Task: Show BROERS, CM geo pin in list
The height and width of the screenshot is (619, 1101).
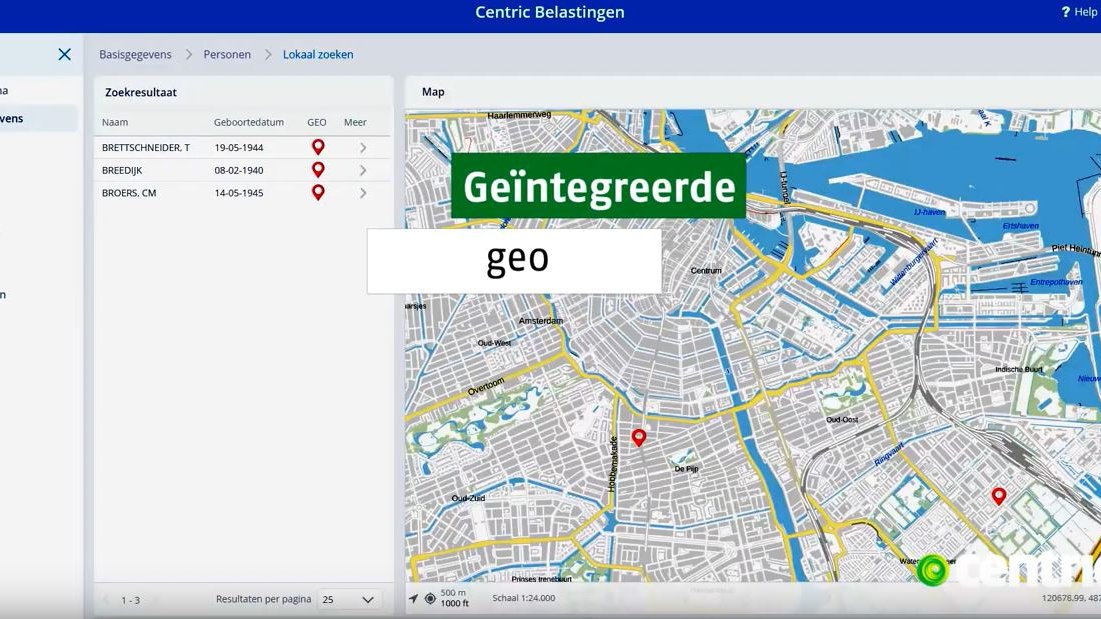Action: [318, 192]
